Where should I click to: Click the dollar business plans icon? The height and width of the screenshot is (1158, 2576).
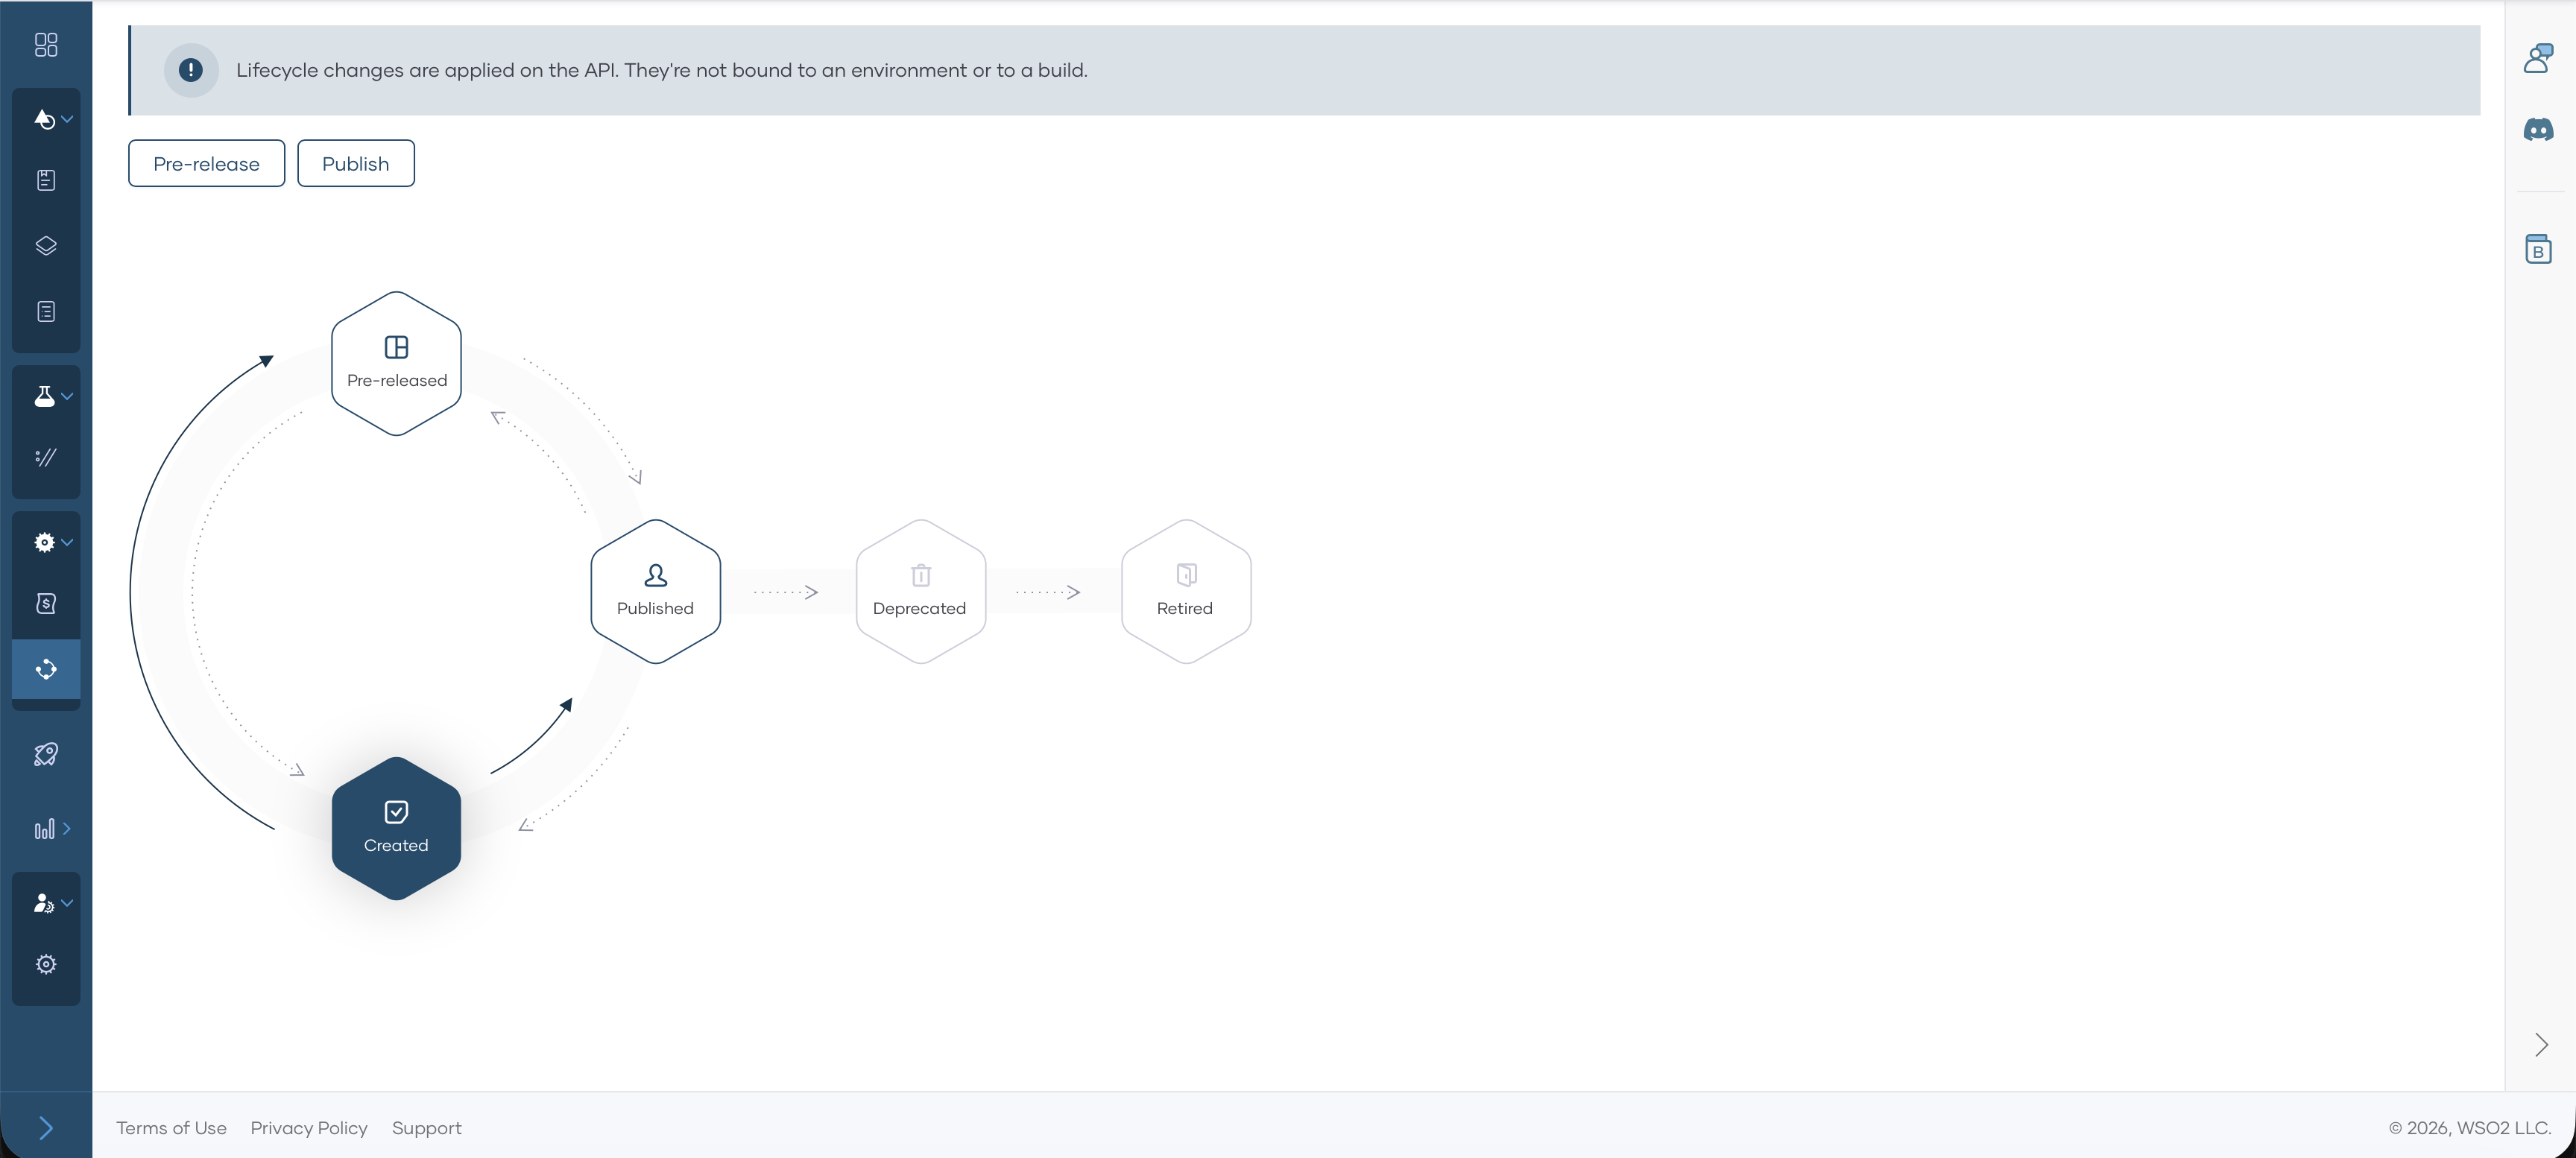coord(46,603)
